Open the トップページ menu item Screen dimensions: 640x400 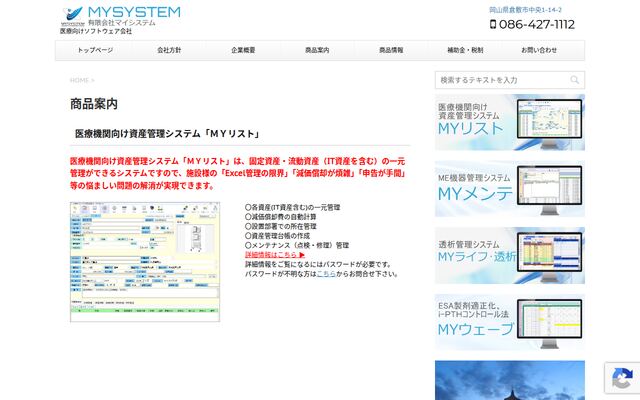95,50
